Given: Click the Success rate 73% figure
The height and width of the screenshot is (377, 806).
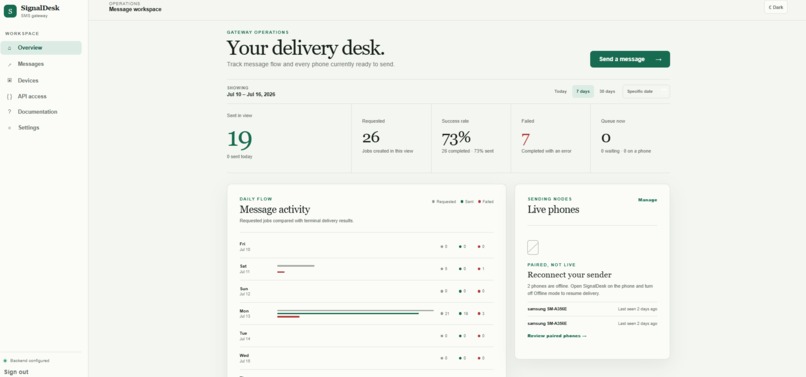Looking at the screenshot, I should click(x=456, y=137).
